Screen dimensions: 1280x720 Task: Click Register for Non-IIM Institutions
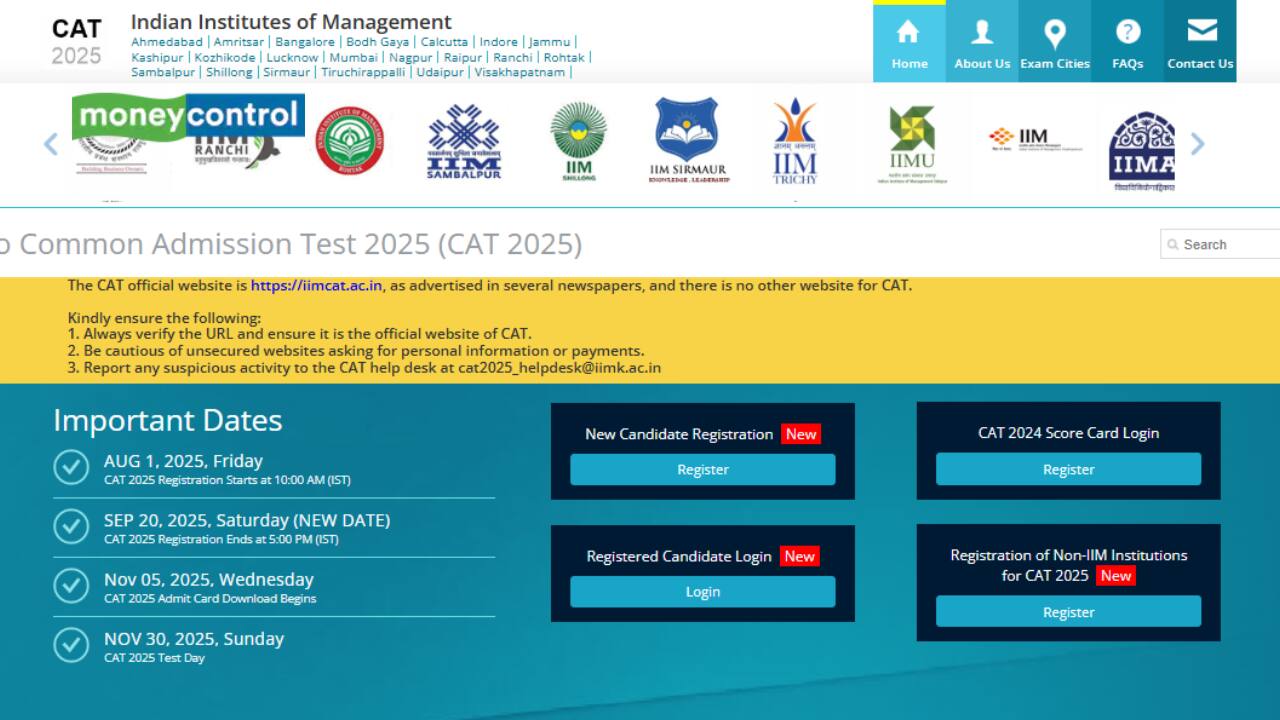pos(1068,612)
